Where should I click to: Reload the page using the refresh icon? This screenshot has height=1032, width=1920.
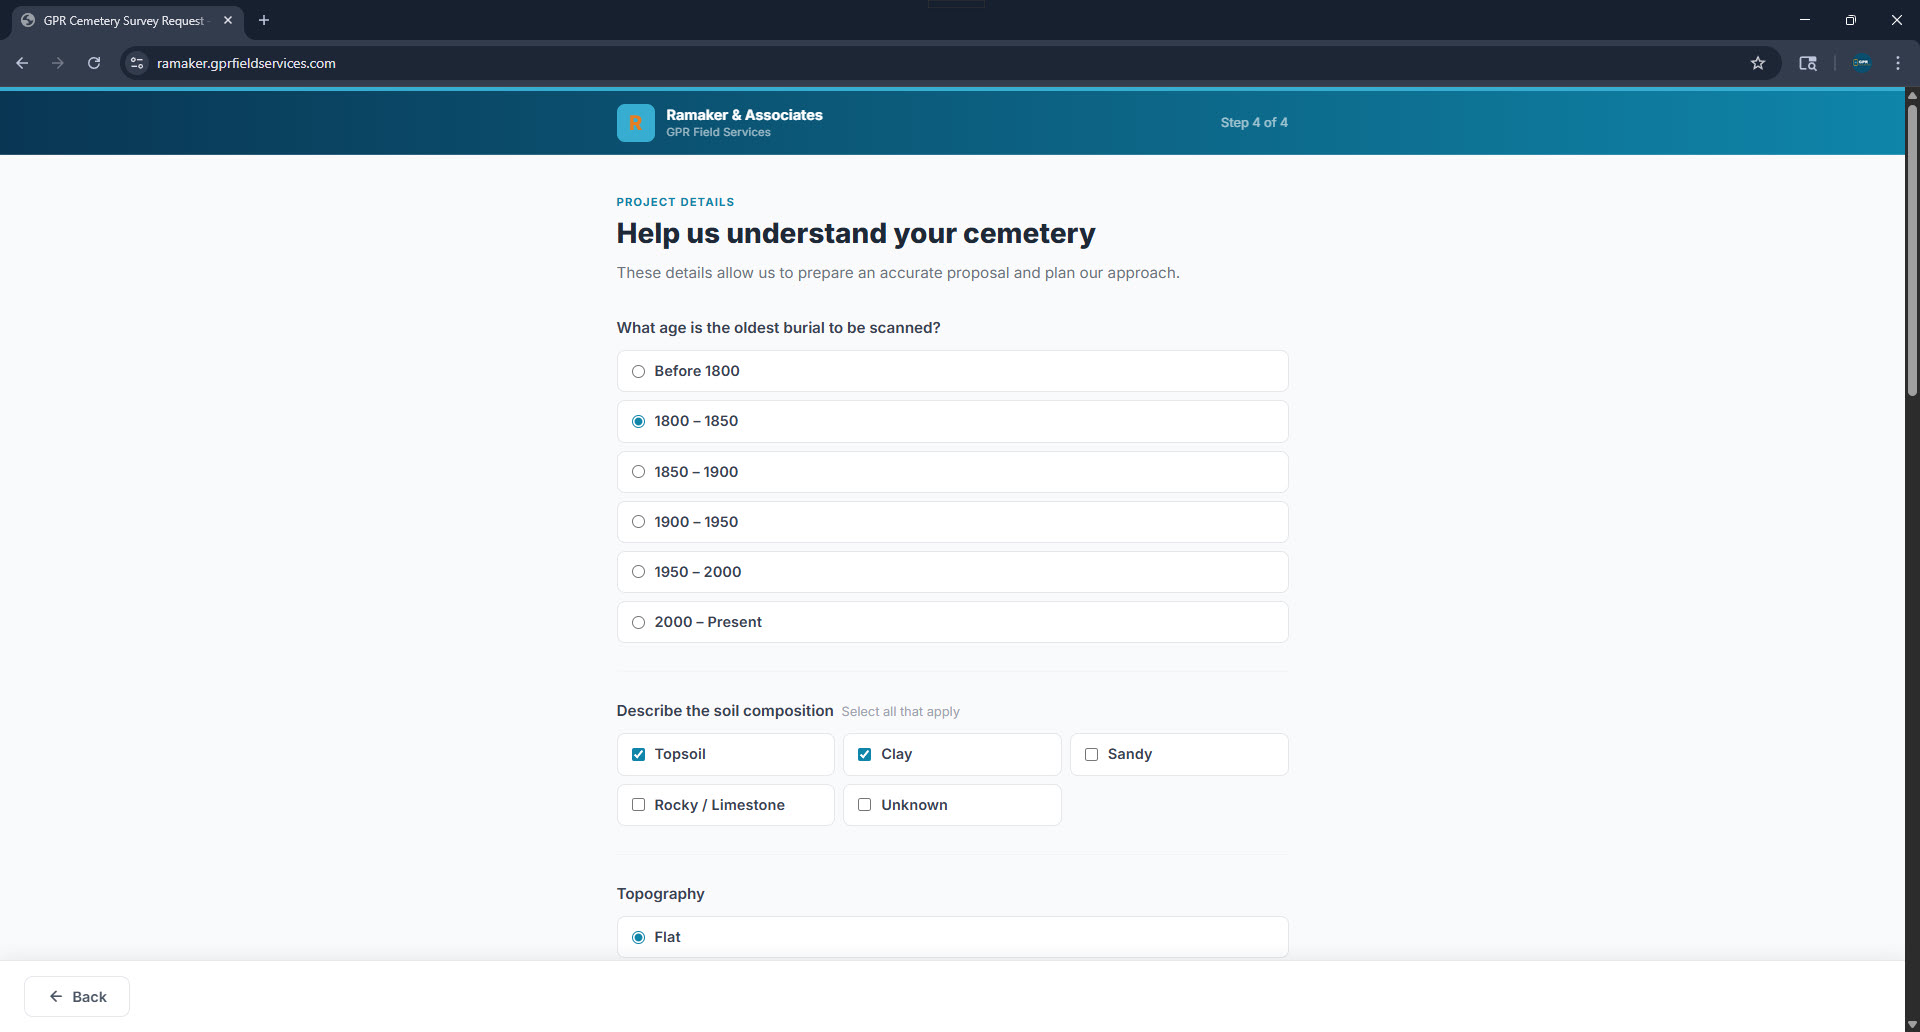94,63
